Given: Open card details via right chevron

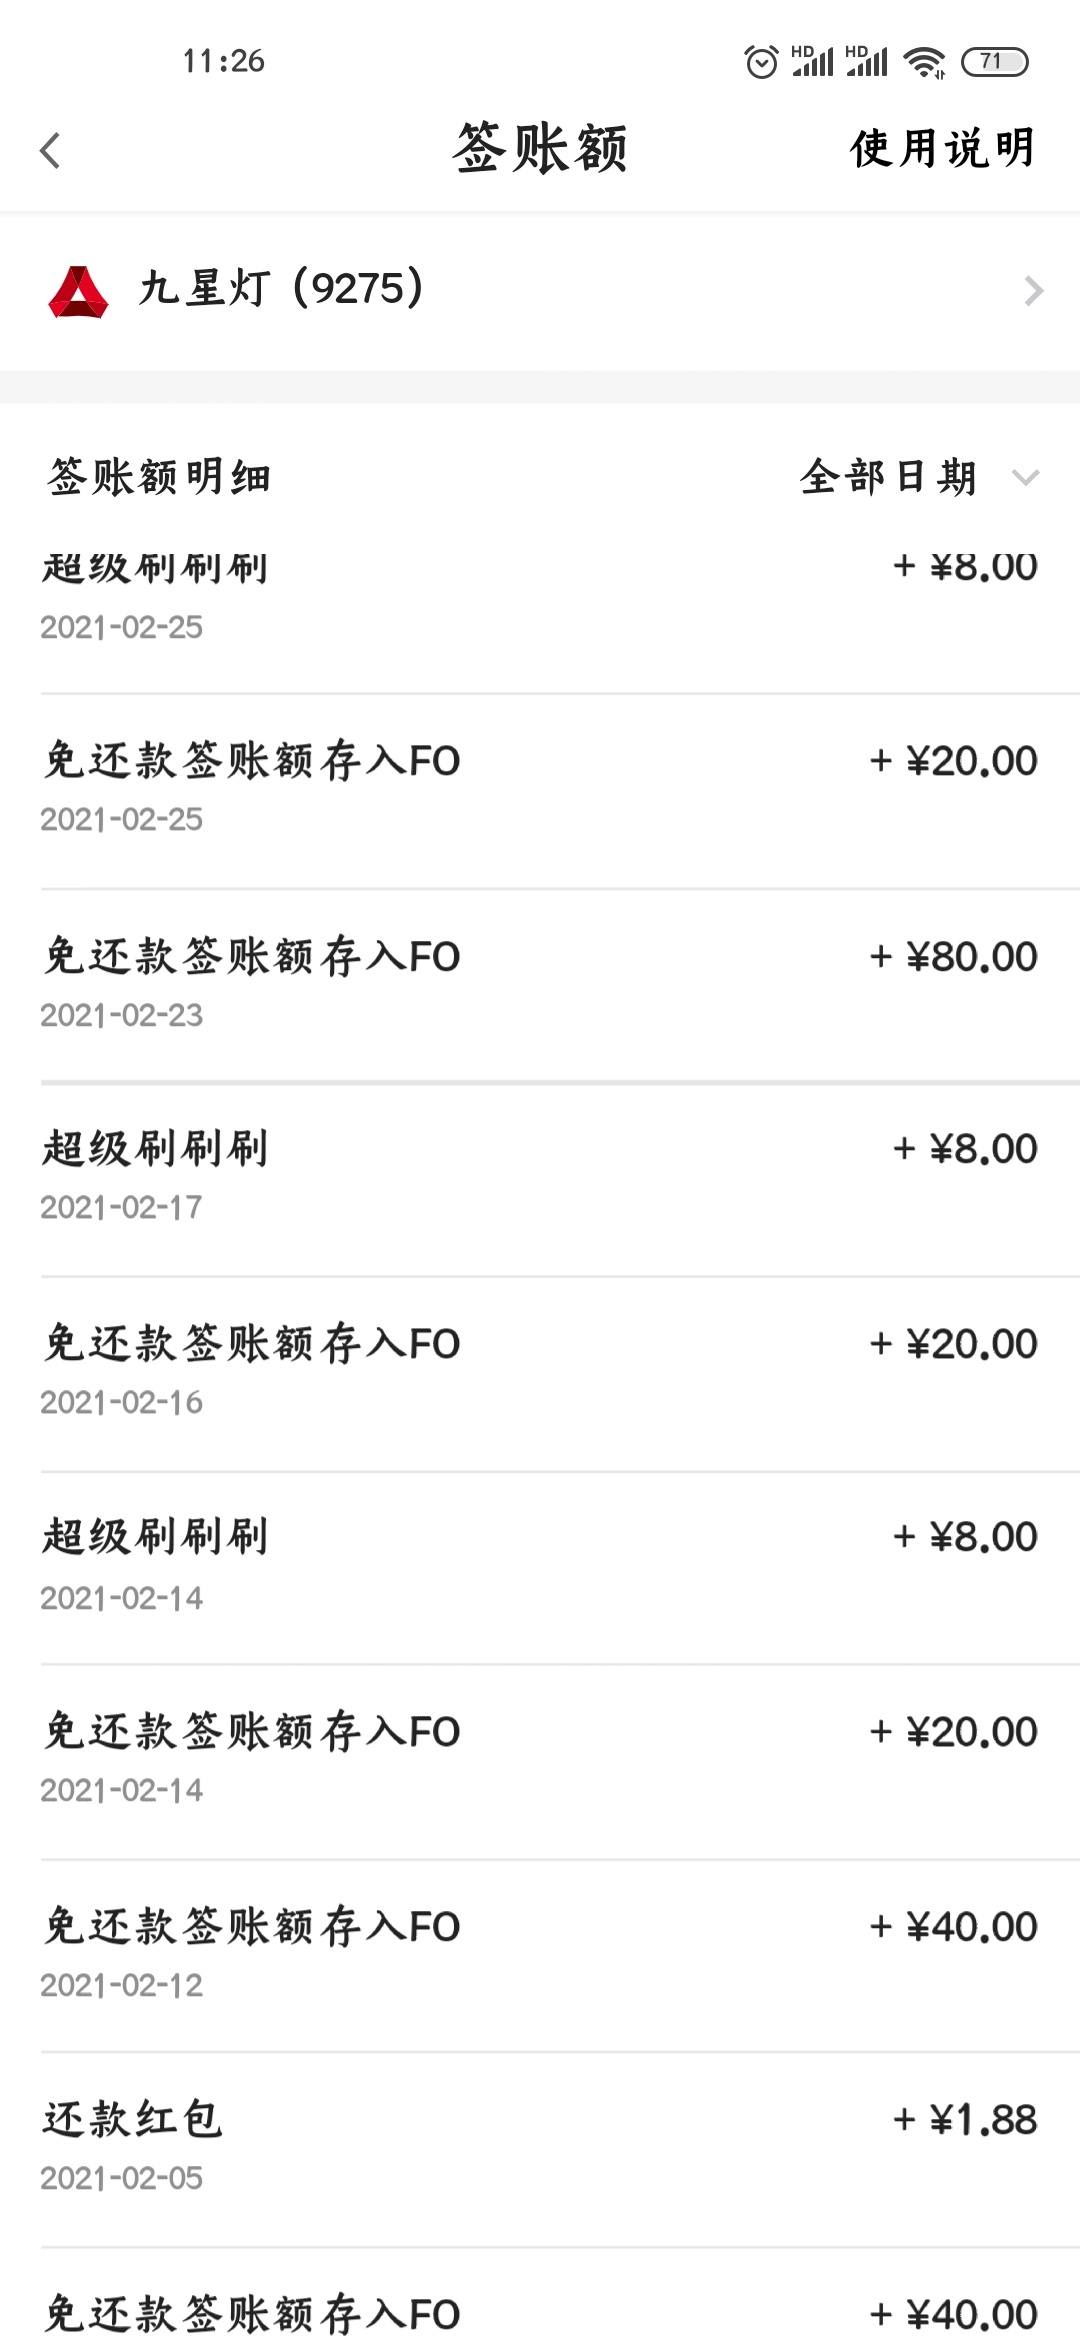Looking at the screenshot, I should [x=1034, y=291].
